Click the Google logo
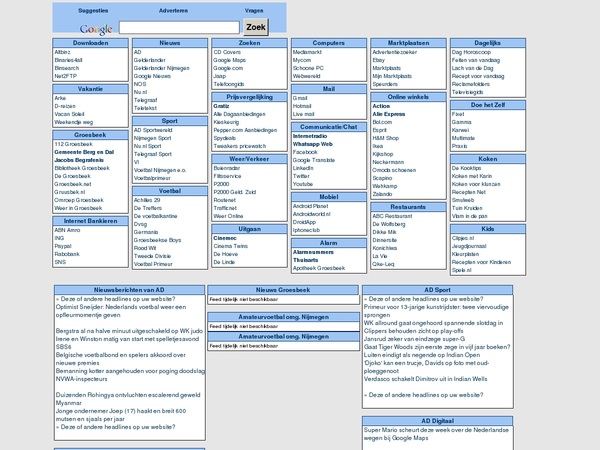Image resolution: width=600 pixels, height=450 pixels. click(96, 29)
